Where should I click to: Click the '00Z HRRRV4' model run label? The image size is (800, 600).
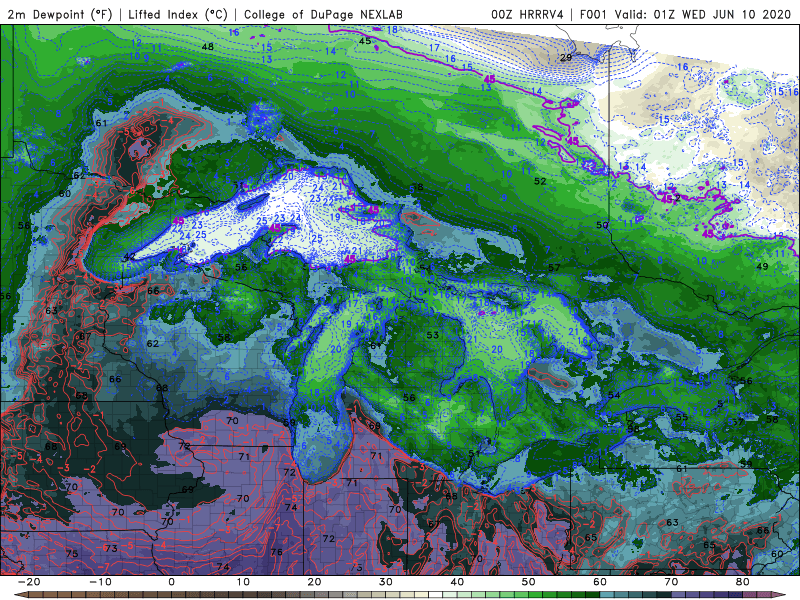[x=527, y=15]
